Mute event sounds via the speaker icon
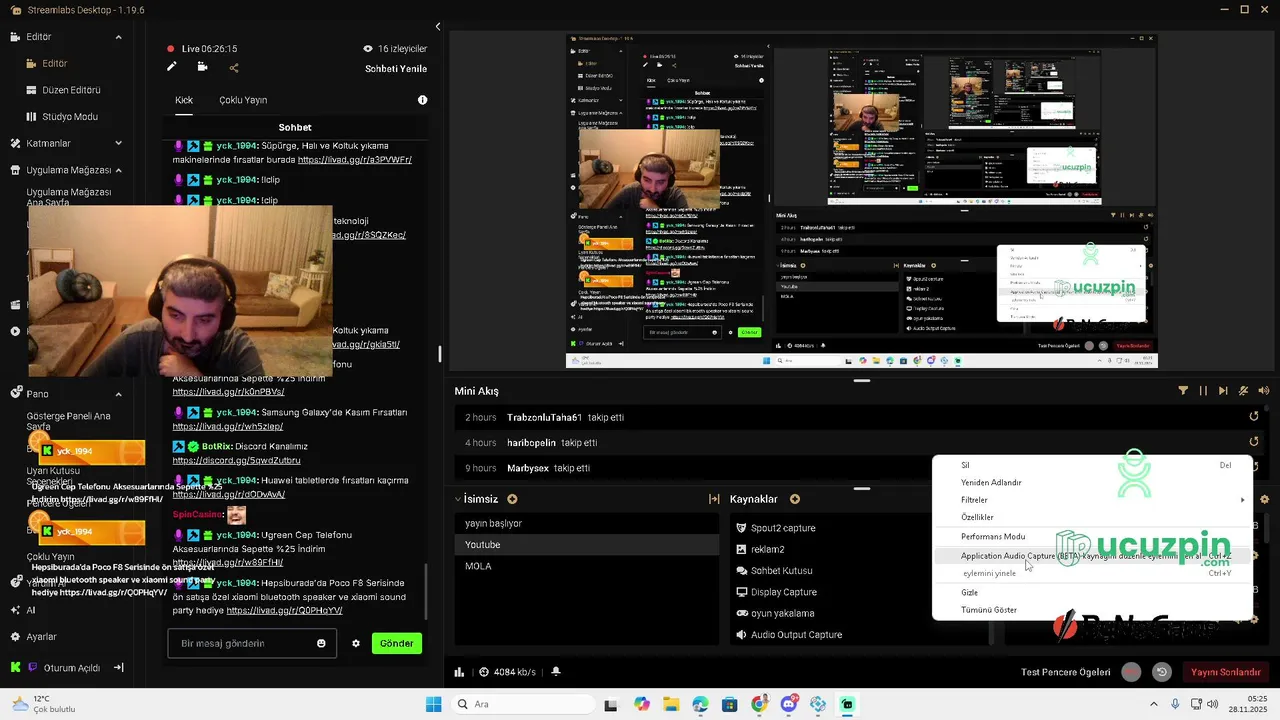 coord(1263,391)
